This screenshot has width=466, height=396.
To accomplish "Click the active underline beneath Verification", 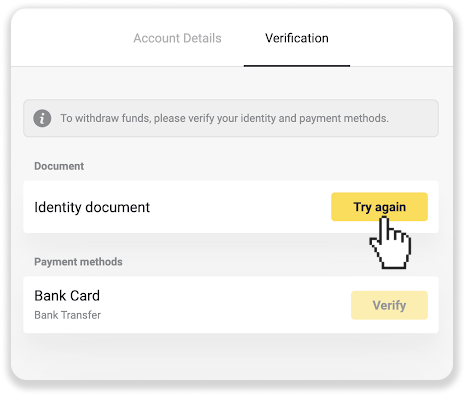I will (297, 66).
